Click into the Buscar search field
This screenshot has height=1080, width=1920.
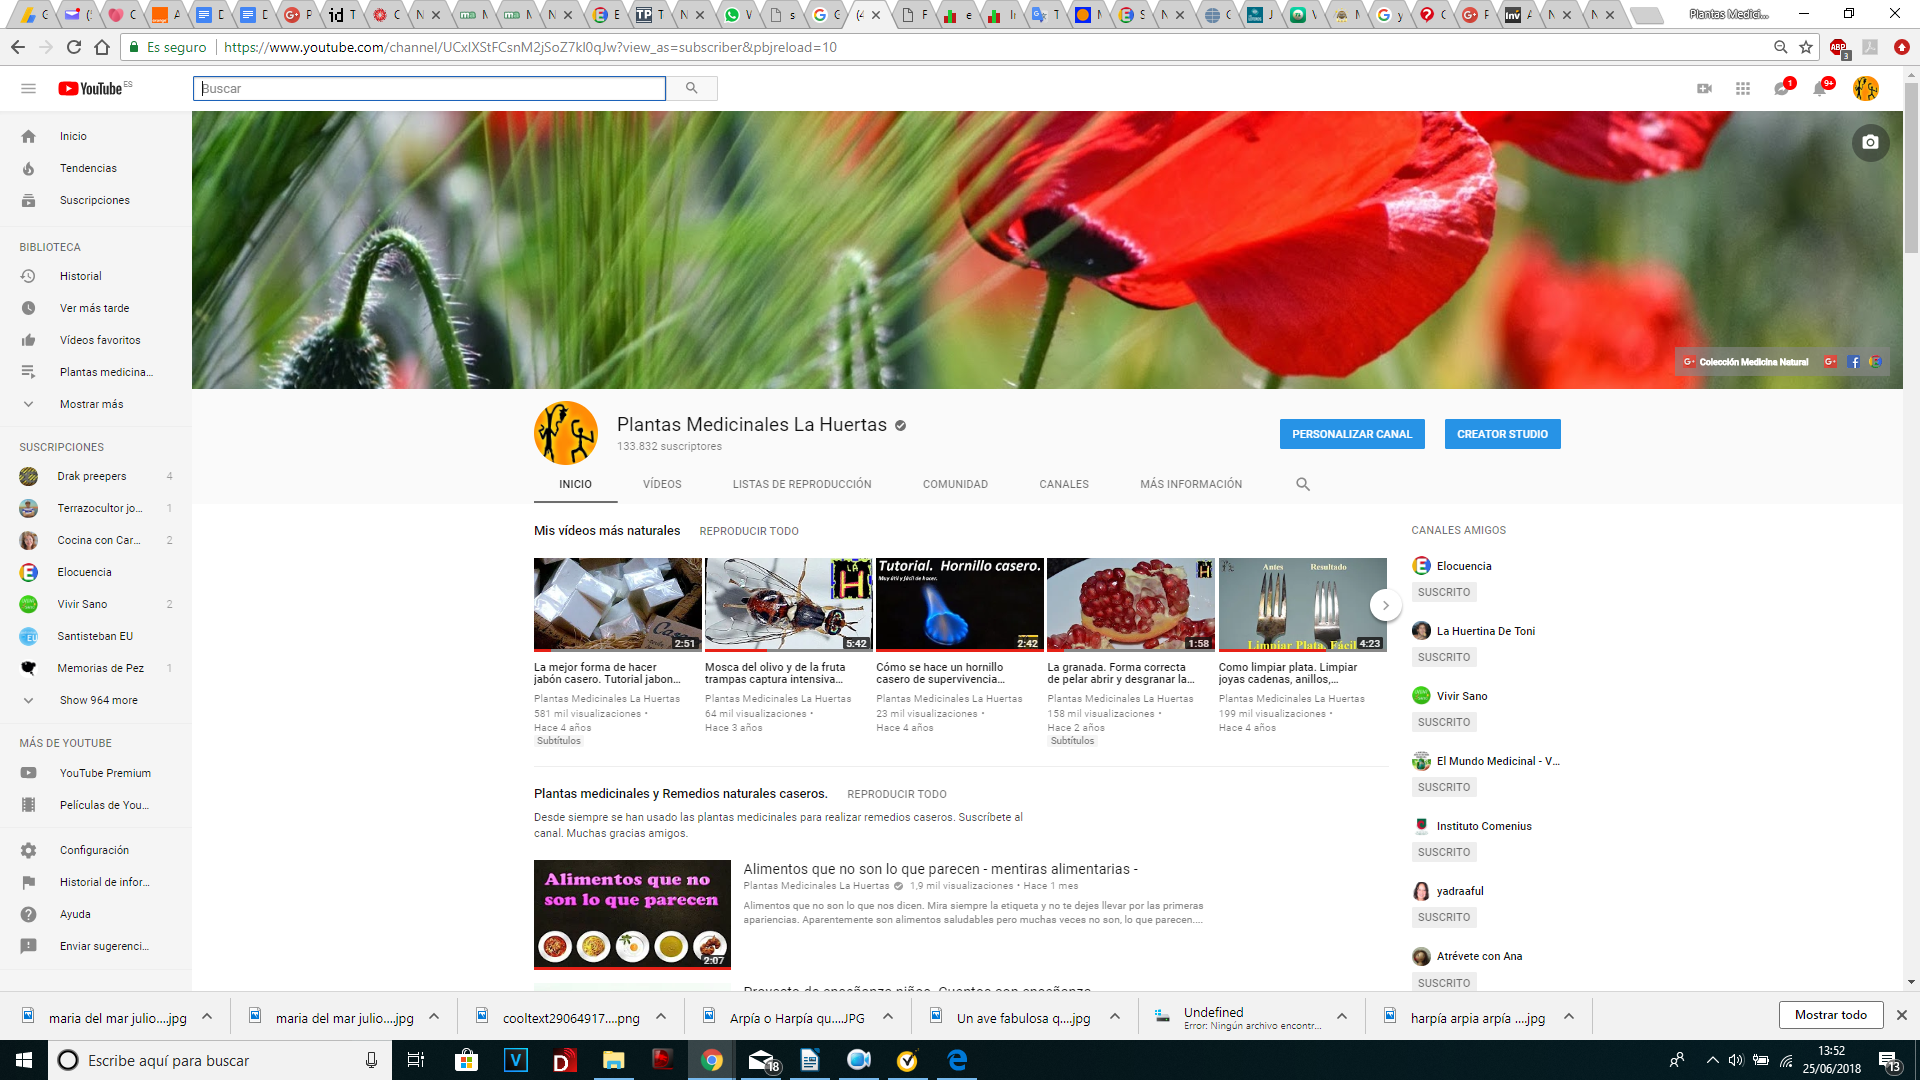click(429, 89)
